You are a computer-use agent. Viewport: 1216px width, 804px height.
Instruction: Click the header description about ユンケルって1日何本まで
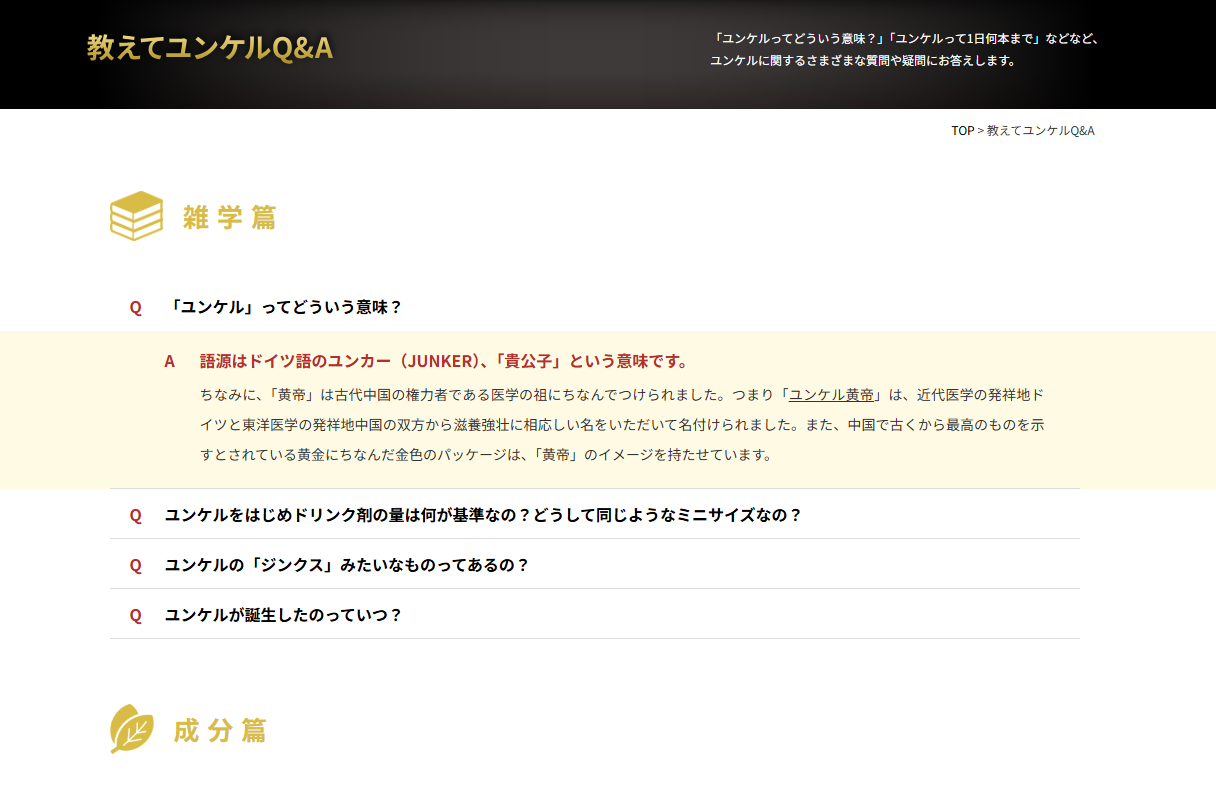[906, 49]
